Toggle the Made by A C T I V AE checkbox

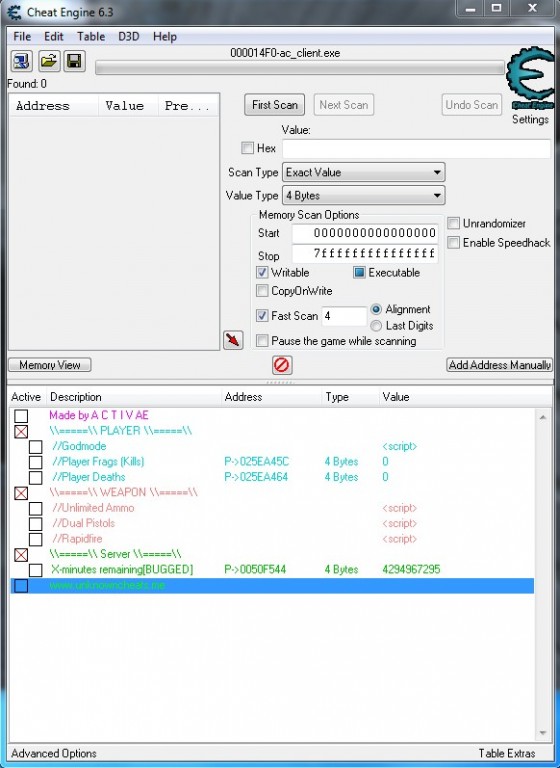(x=21, y=416)
